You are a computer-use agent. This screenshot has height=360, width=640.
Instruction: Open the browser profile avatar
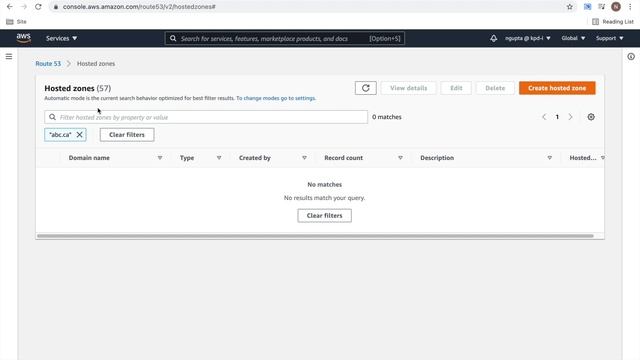(x=616, y=7)
